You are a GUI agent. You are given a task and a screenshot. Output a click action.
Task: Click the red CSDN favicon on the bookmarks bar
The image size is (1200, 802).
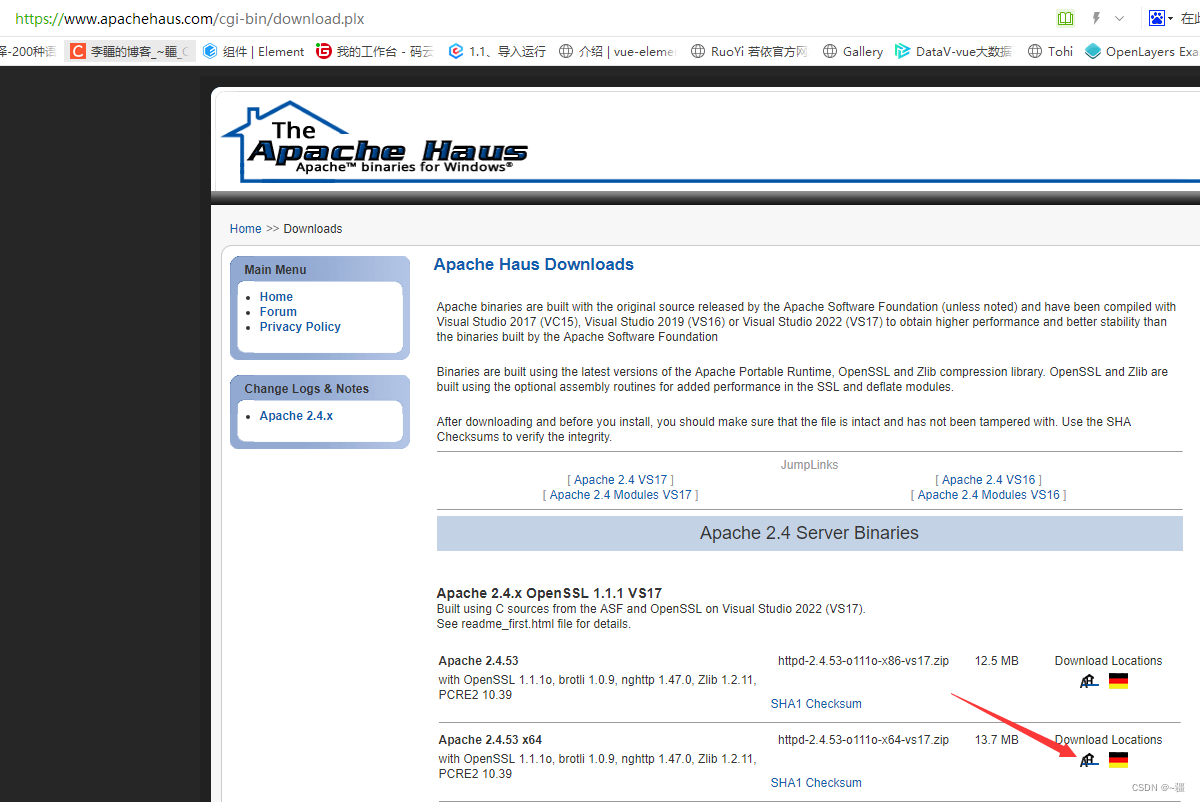(77, 50)
